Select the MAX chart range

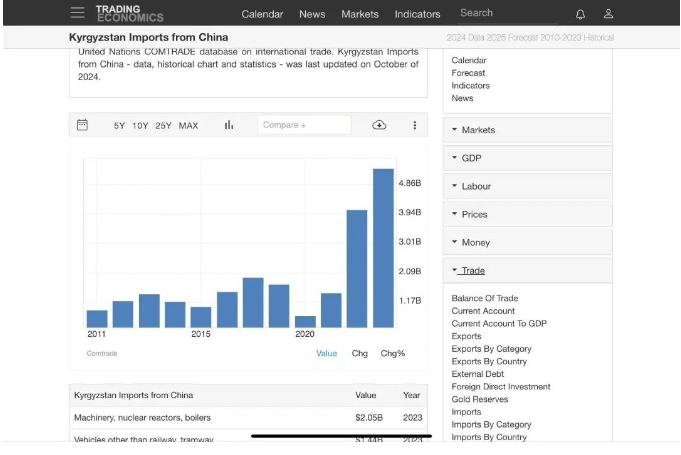coord(188,125)
